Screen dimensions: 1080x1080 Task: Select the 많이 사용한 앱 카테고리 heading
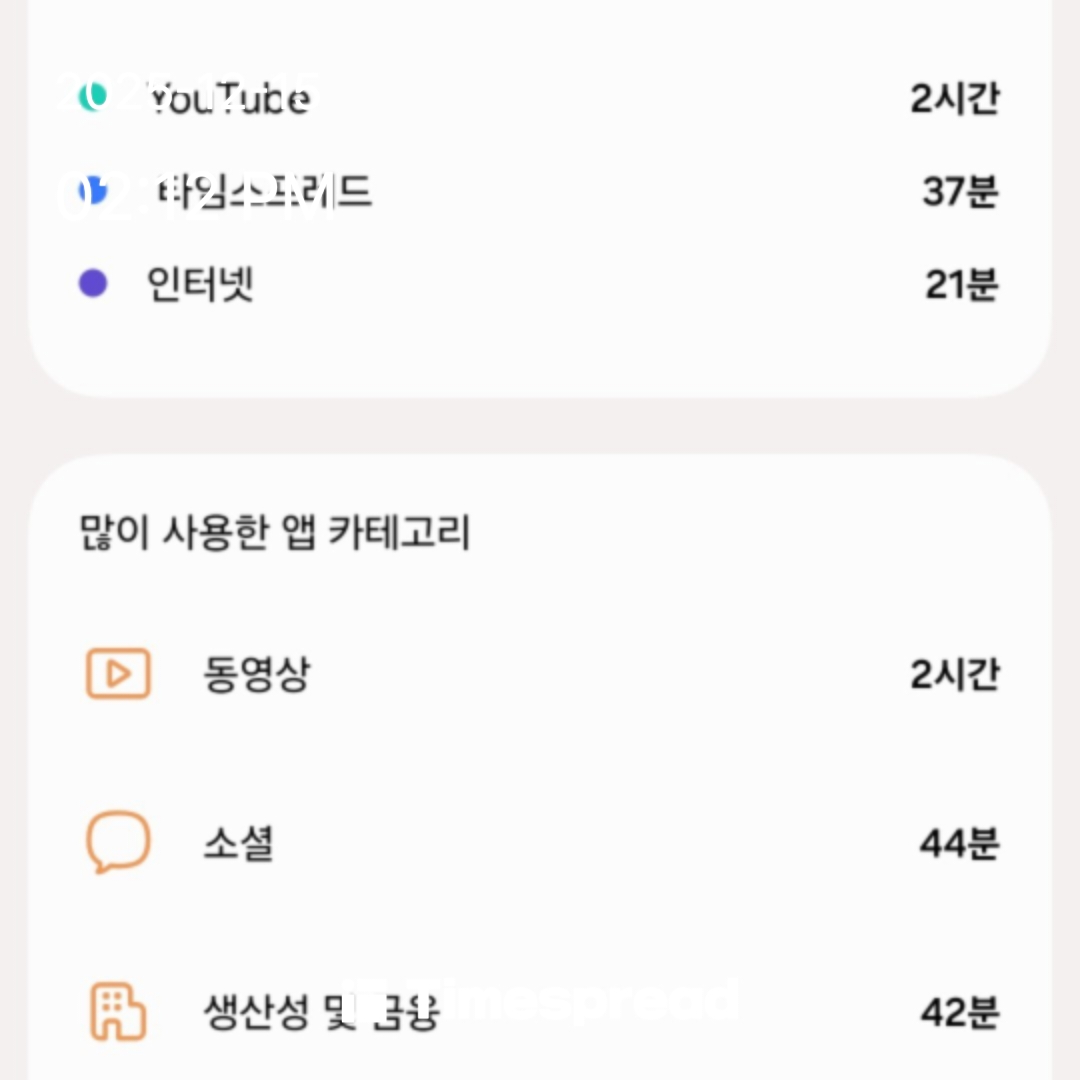tap(274, 532)
